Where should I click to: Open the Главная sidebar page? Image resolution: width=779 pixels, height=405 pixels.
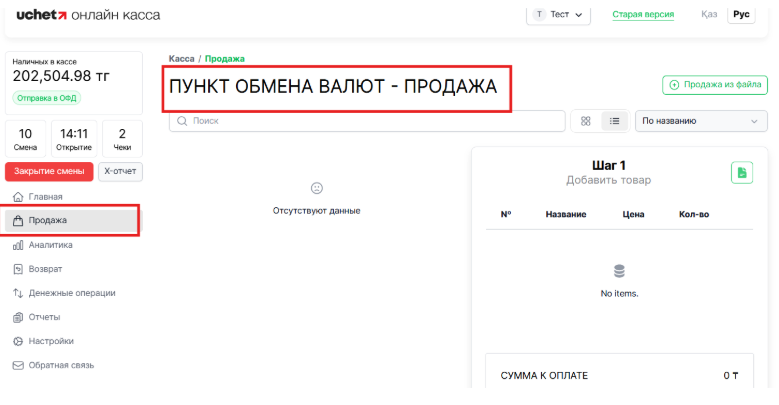46,197
